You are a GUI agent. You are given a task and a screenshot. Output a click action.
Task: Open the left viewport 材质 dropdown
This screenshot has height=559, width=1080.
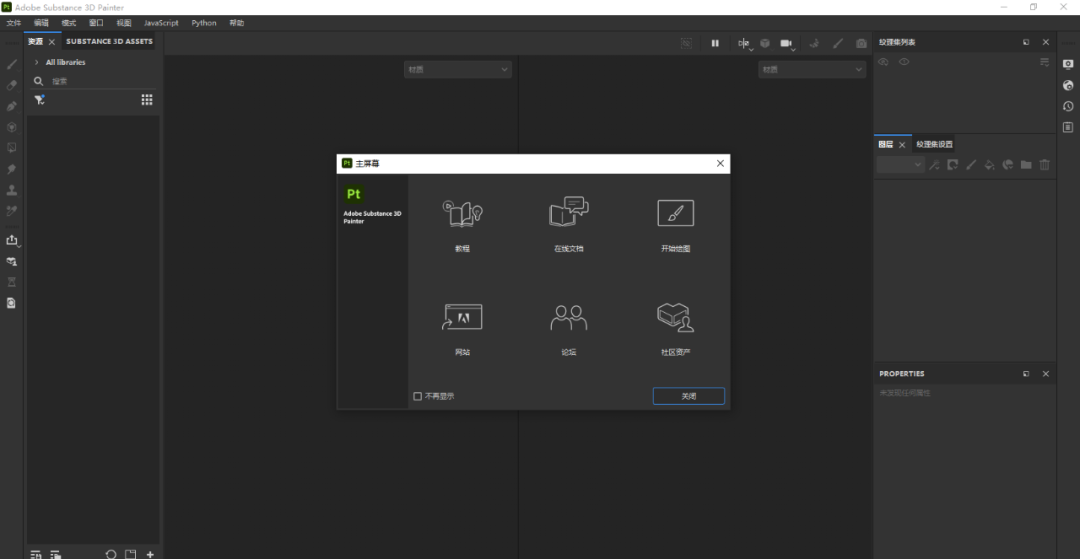point(458,70)
